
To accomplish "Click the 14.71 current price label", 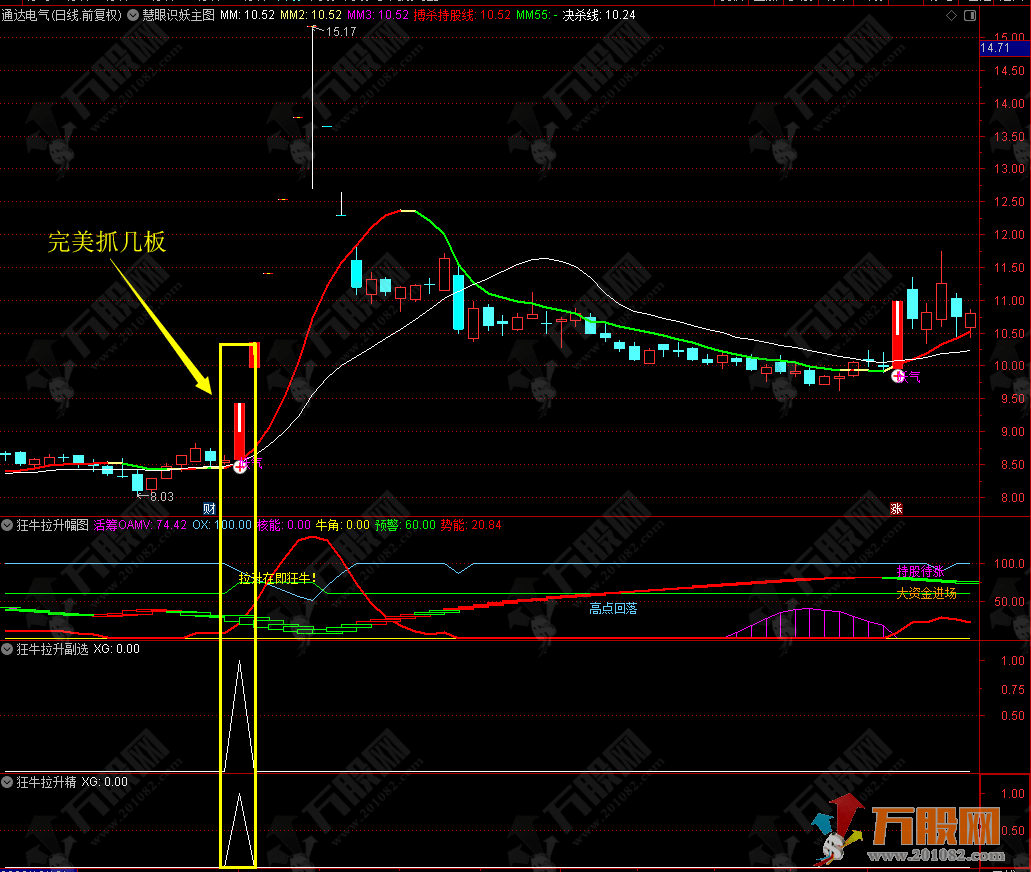I will [995, 48].
